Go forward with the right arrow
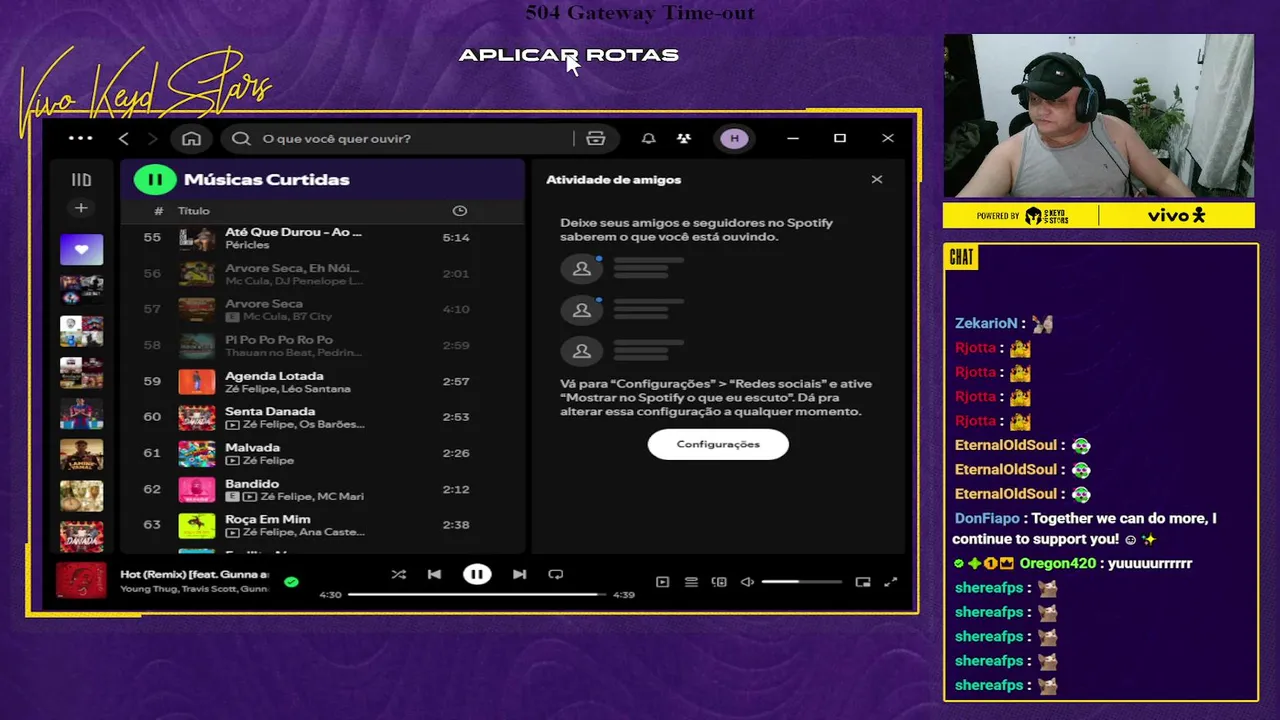The image size is (1280, 720). coord(152,139)
